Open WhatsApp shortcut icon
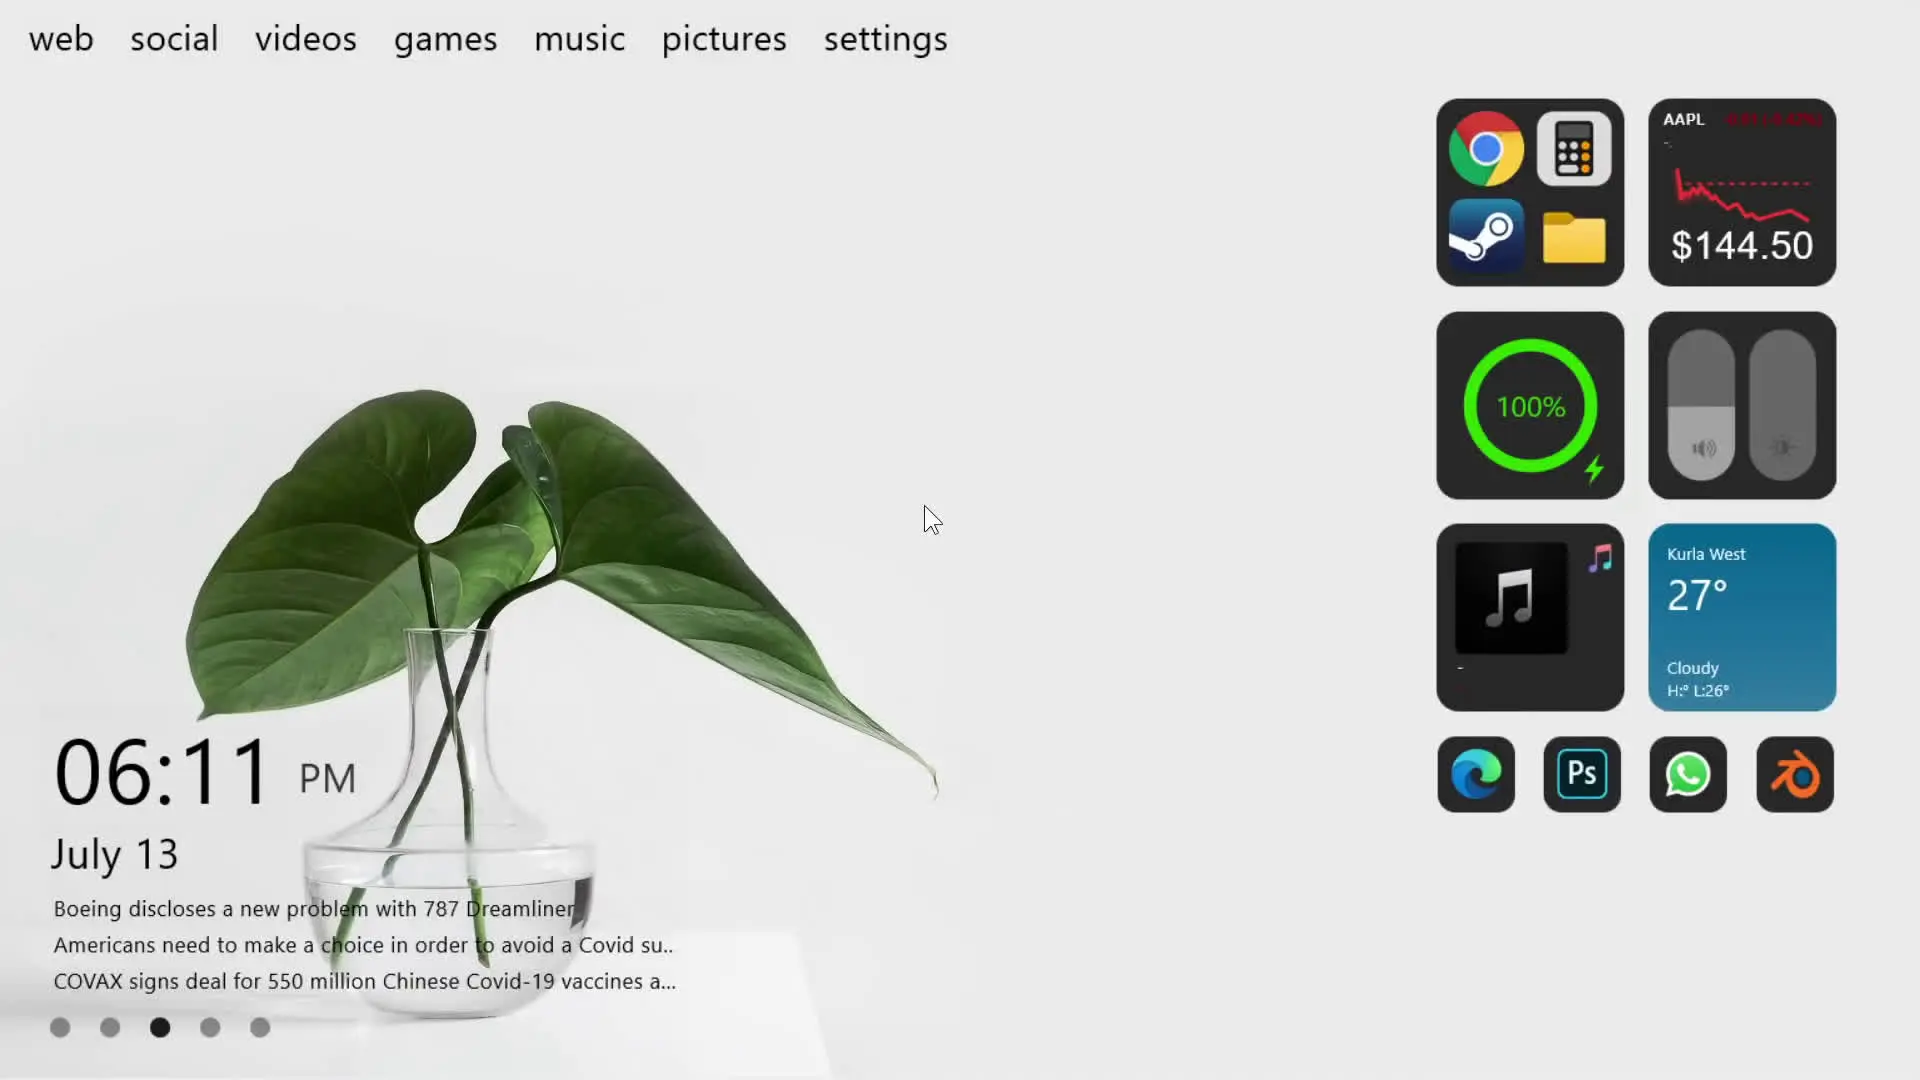The height and width of the screenshot is (1080, 1920). click(x=1688, y=774)
